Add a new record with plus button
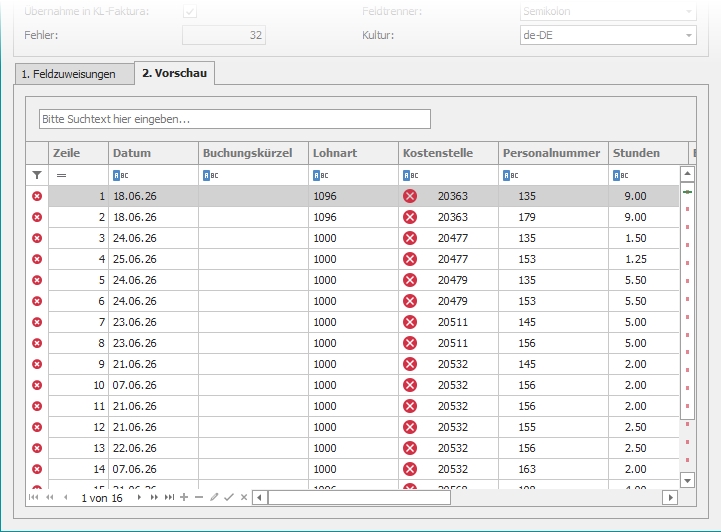The height and width of the screenshot is (532, 721). coord(184,497)
